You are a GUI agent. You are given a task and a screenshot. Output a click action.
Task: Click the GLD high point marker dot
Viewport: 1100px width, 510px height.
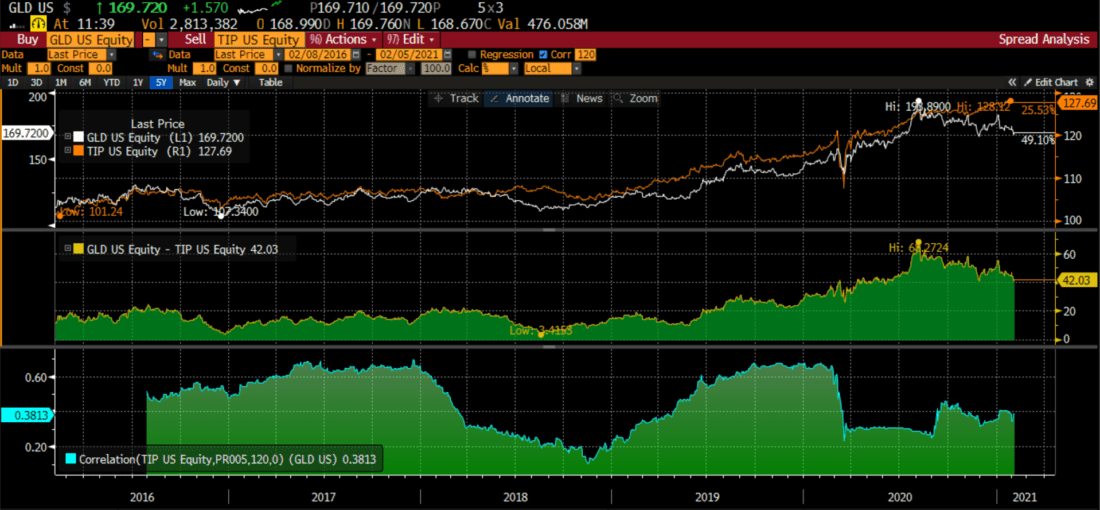click(x=919, y=101)
